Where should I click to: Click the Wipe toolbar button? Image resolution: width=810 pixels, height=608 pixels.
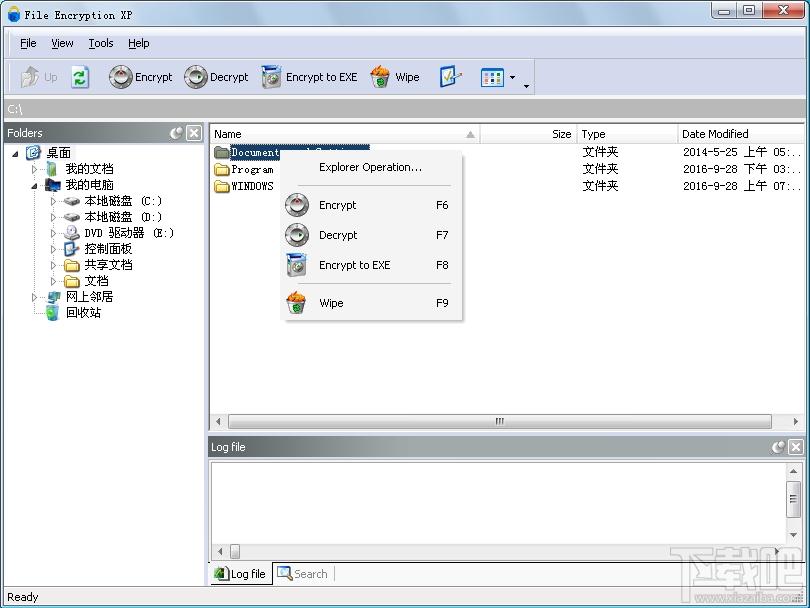[395, 77]
